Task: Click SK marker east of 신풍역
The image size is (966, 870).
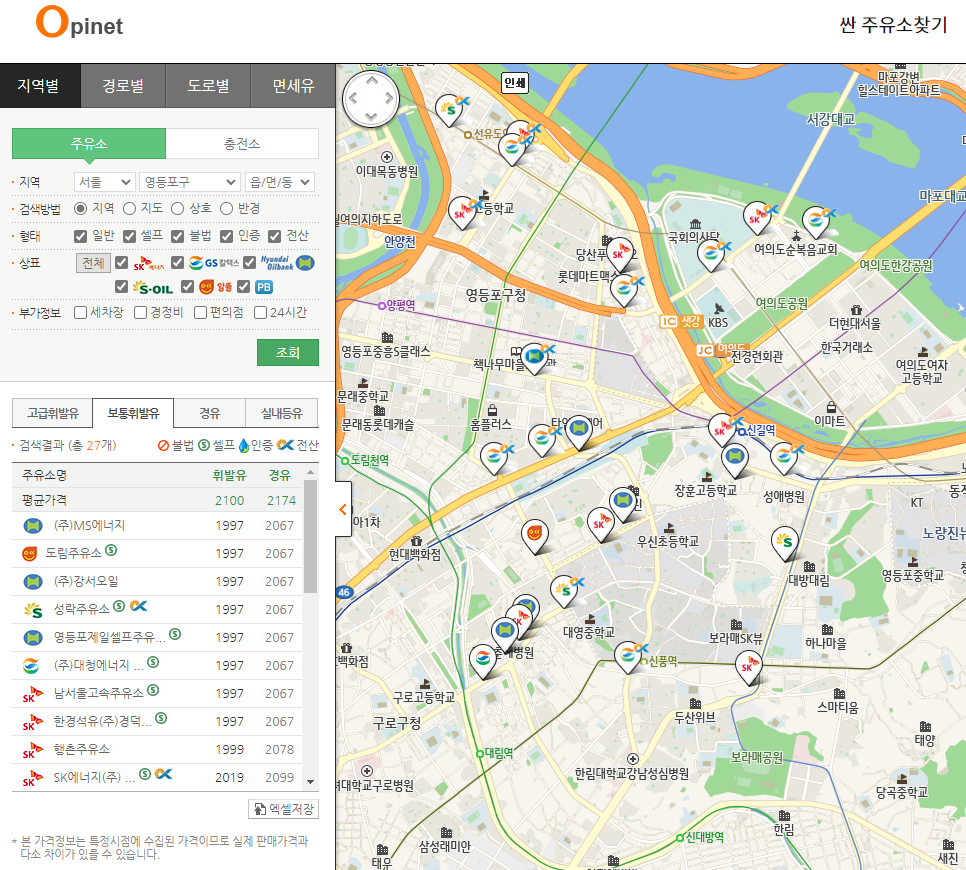Action: (x=749, y=668)
